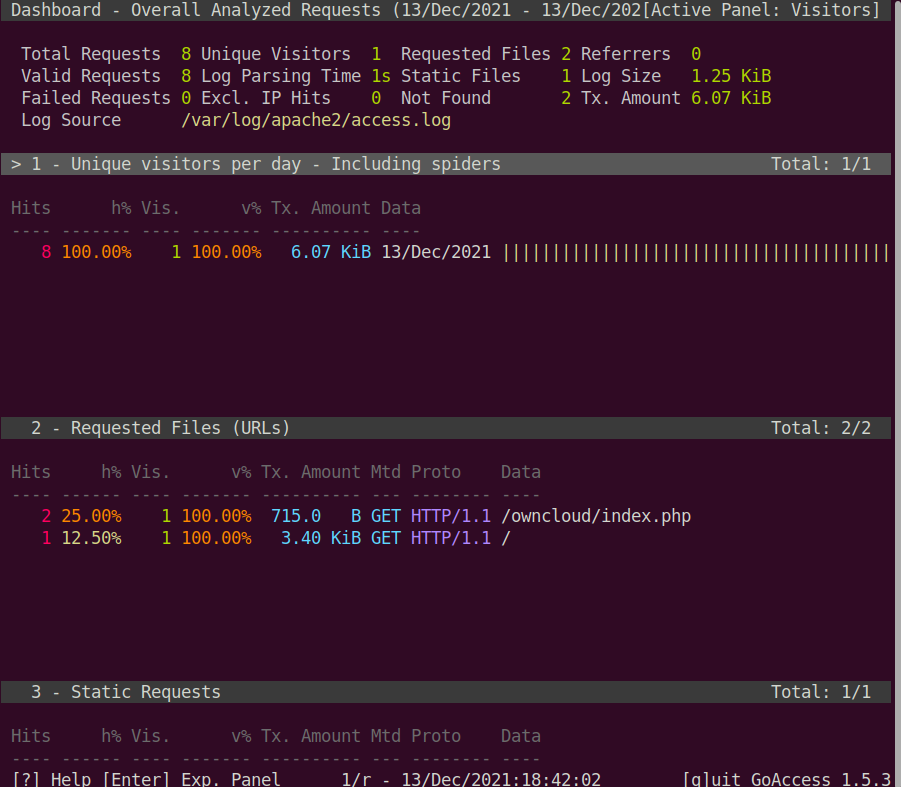Click the HTTP/1.1 protocol of /owncloud/index.php row
901x787 pixels.
(450, 516)
